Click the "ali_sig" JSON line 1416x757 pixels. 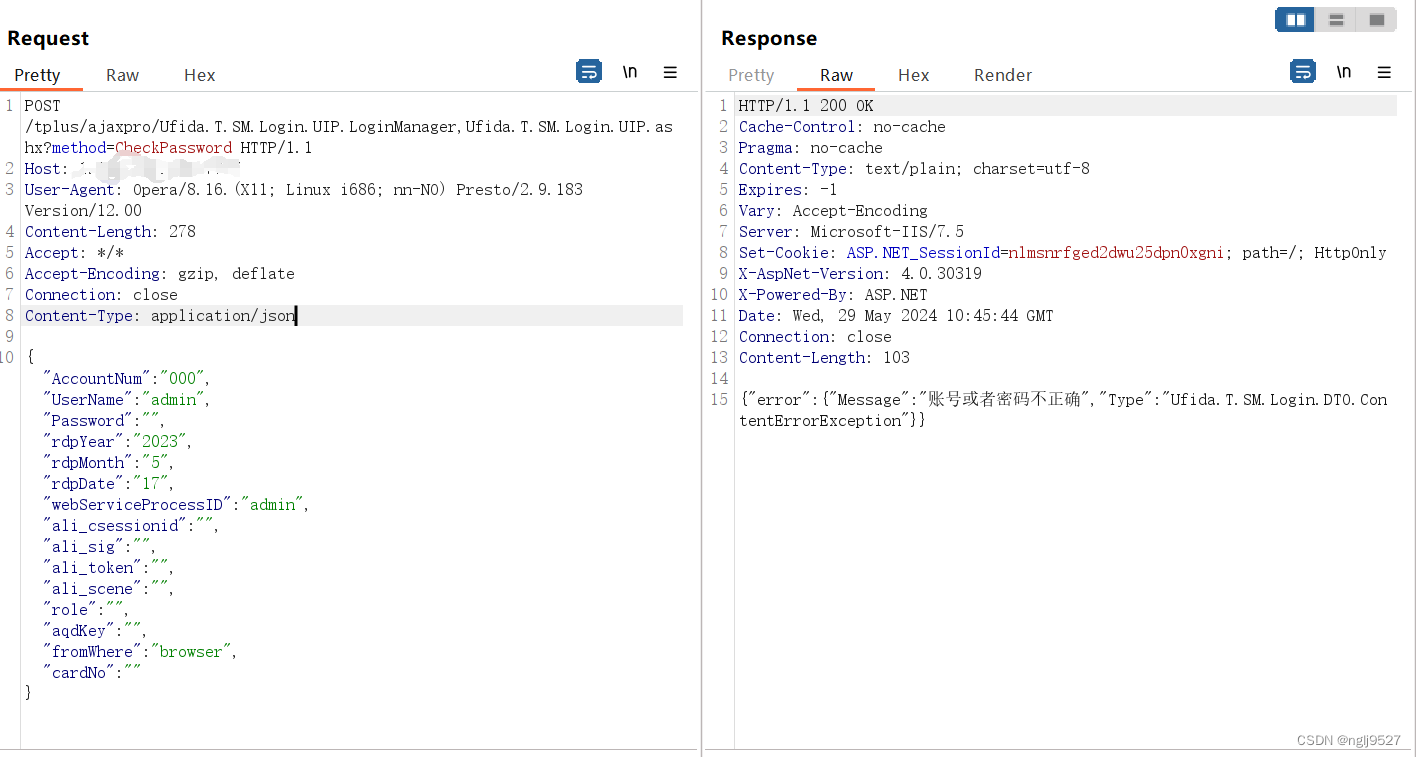99,547
